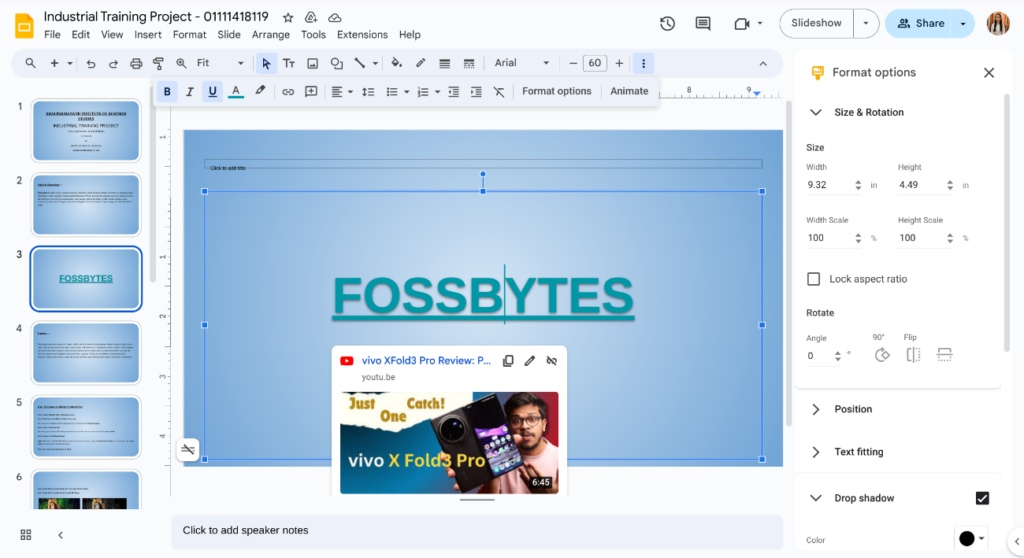Click the insert link icon

[288, 91]
